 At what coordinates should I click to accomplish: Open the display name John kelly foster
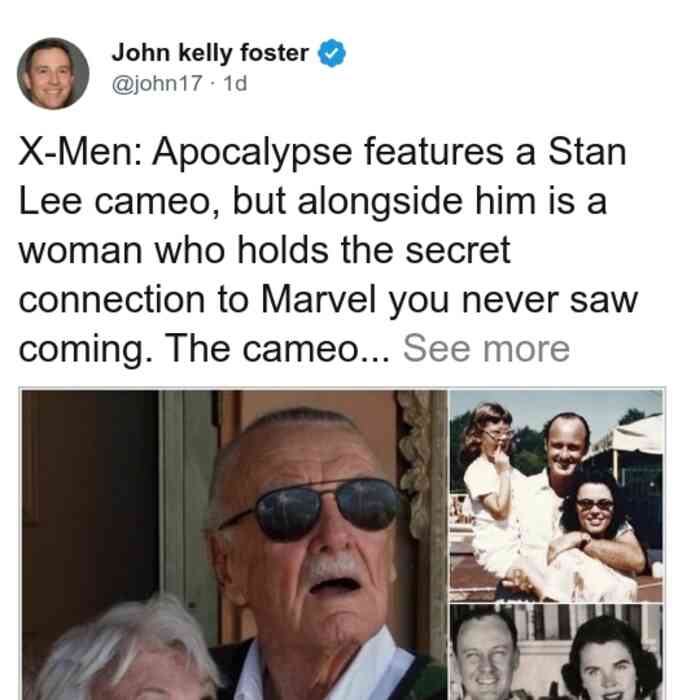pos(210,53)
